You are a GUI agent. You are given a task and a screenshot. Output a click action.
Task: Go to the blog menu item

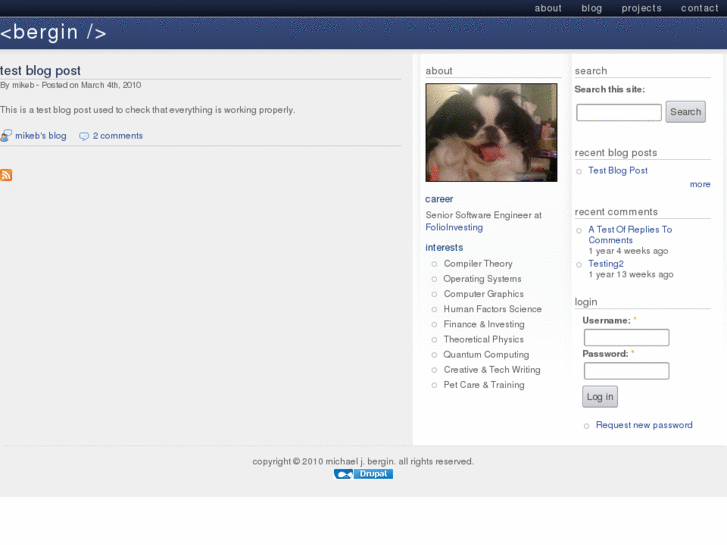coord(592,8)
